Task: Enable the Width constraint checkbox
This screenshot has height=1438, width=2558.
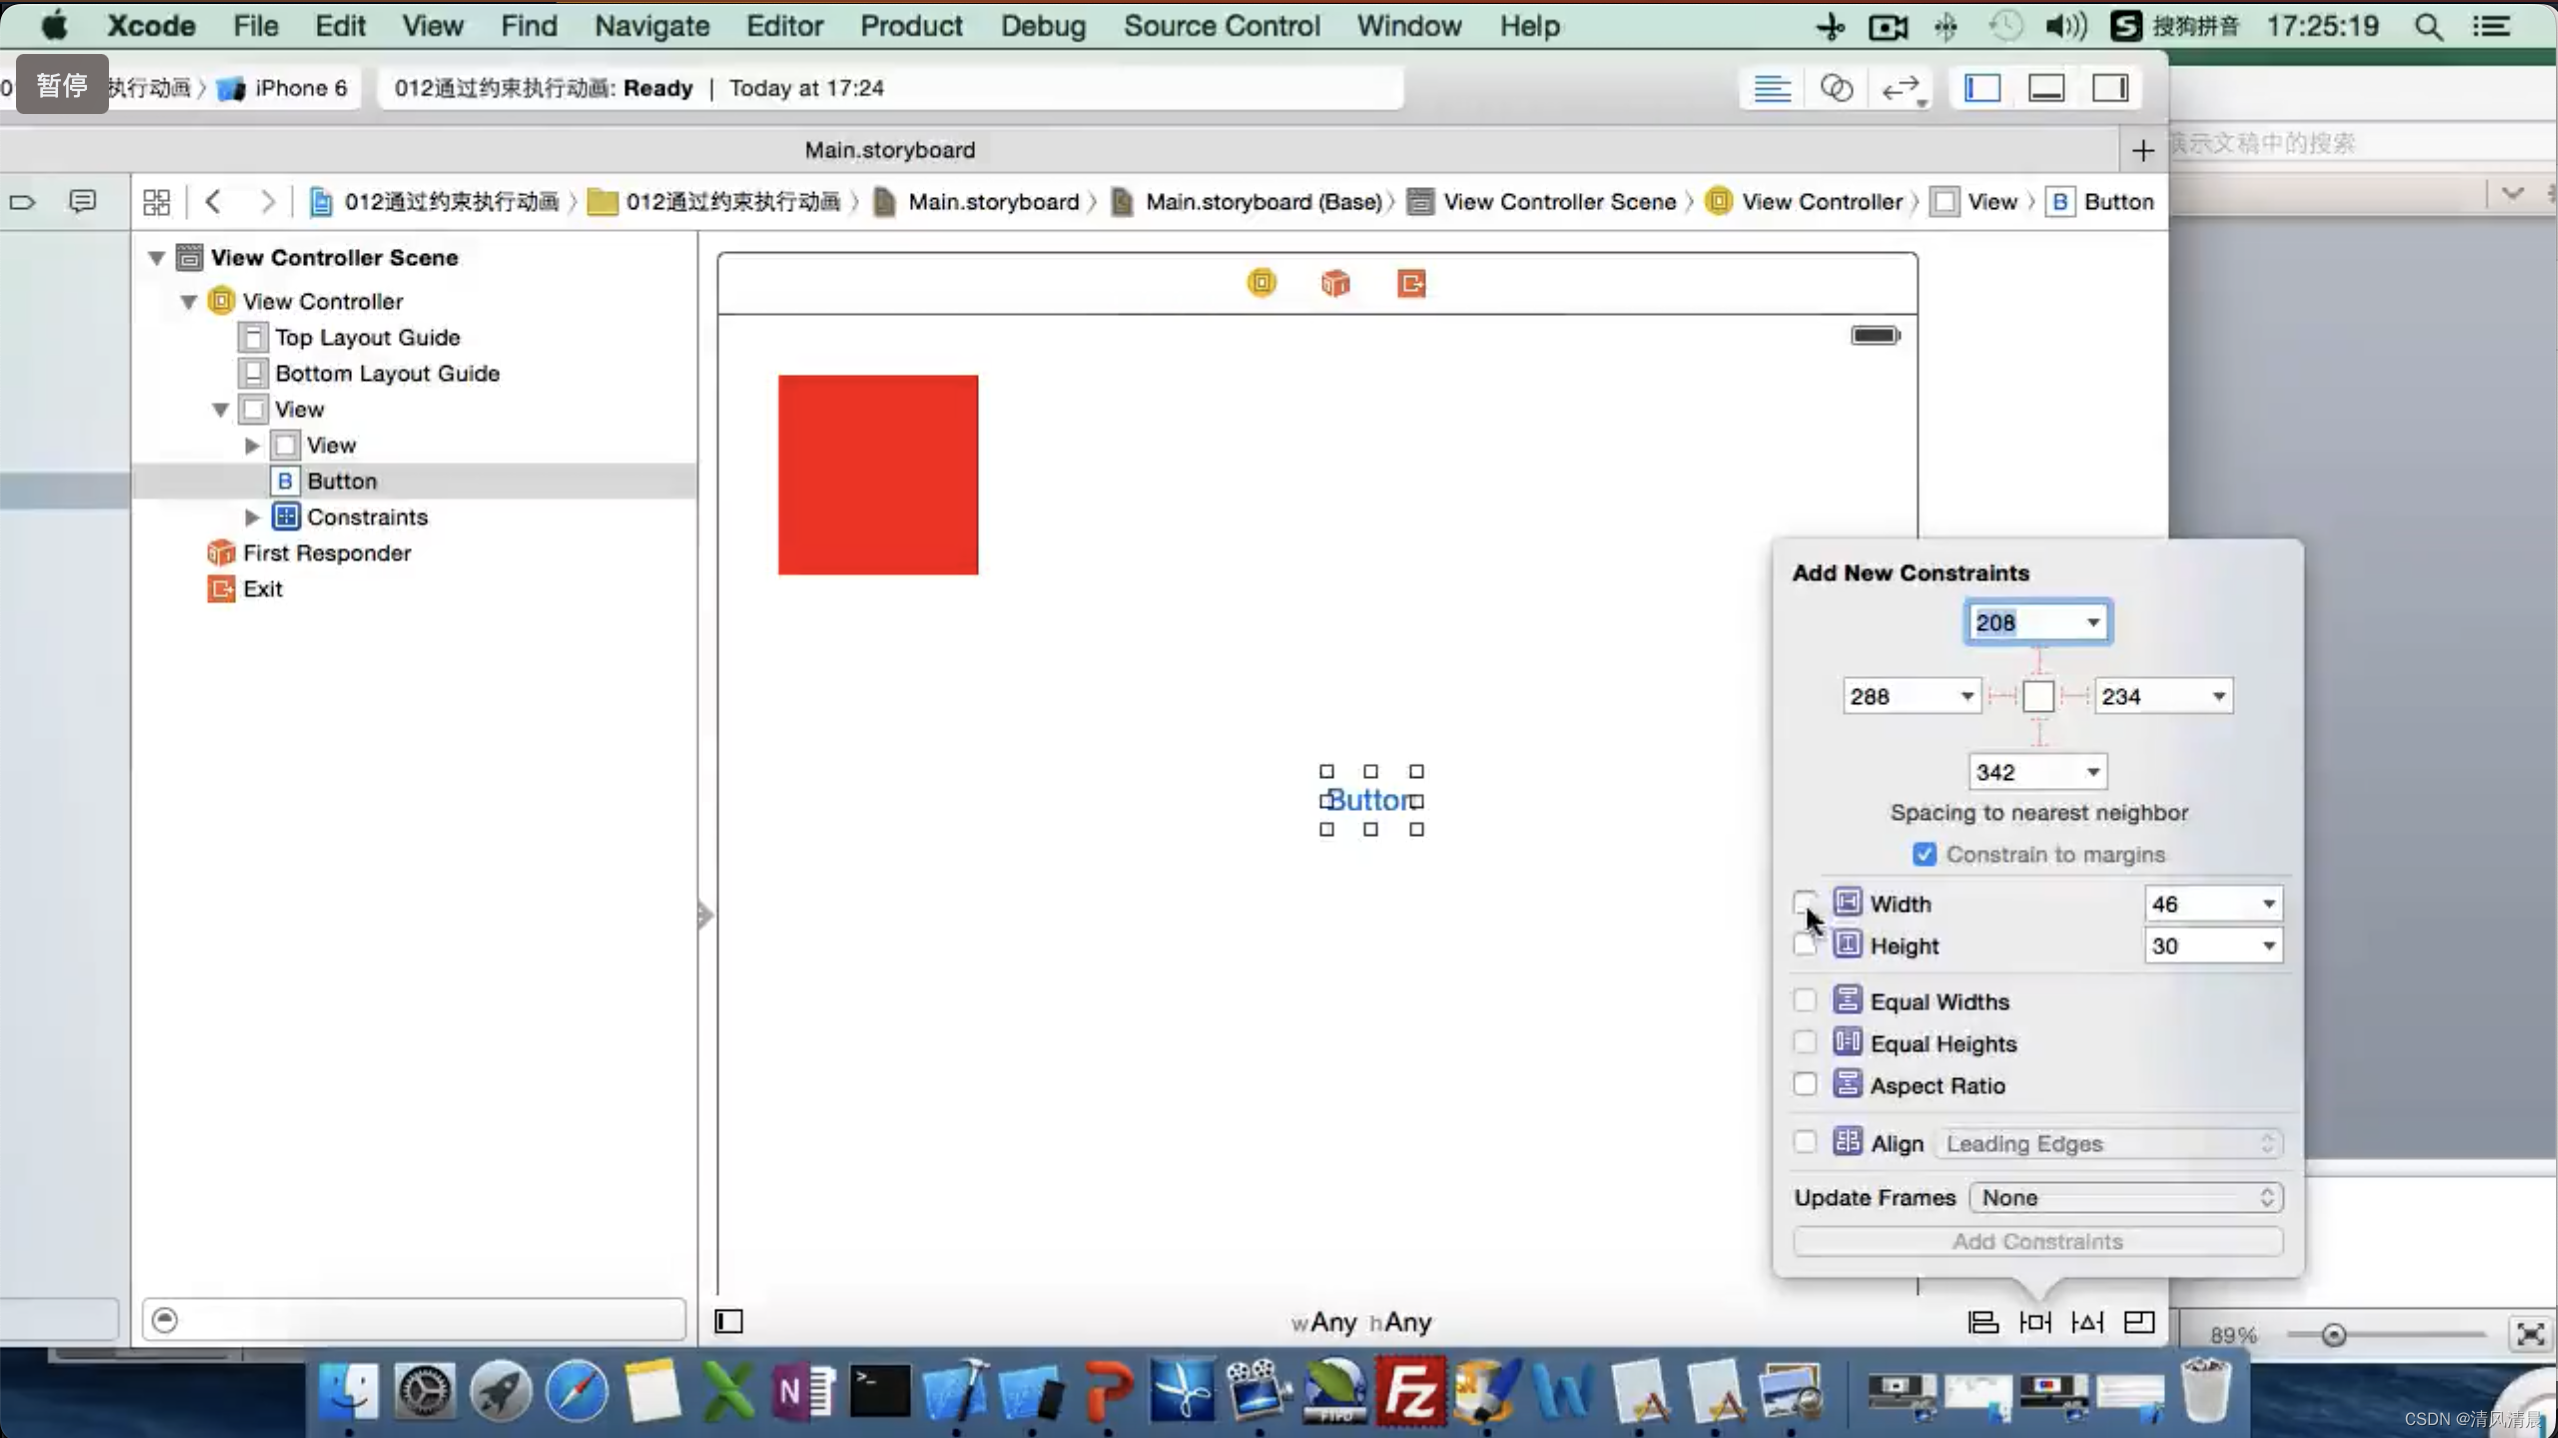Action: [1804, 902]
